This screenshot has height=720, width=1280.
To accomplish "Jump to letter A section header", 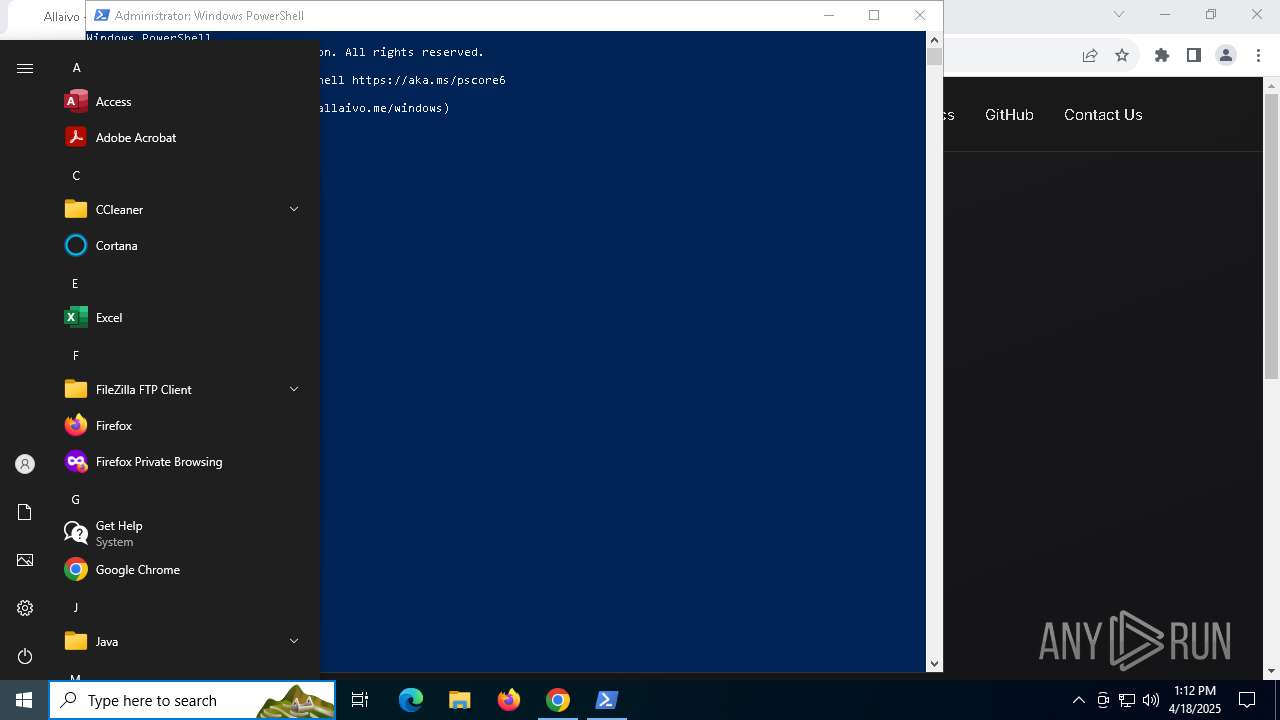I will click(77, 67).
